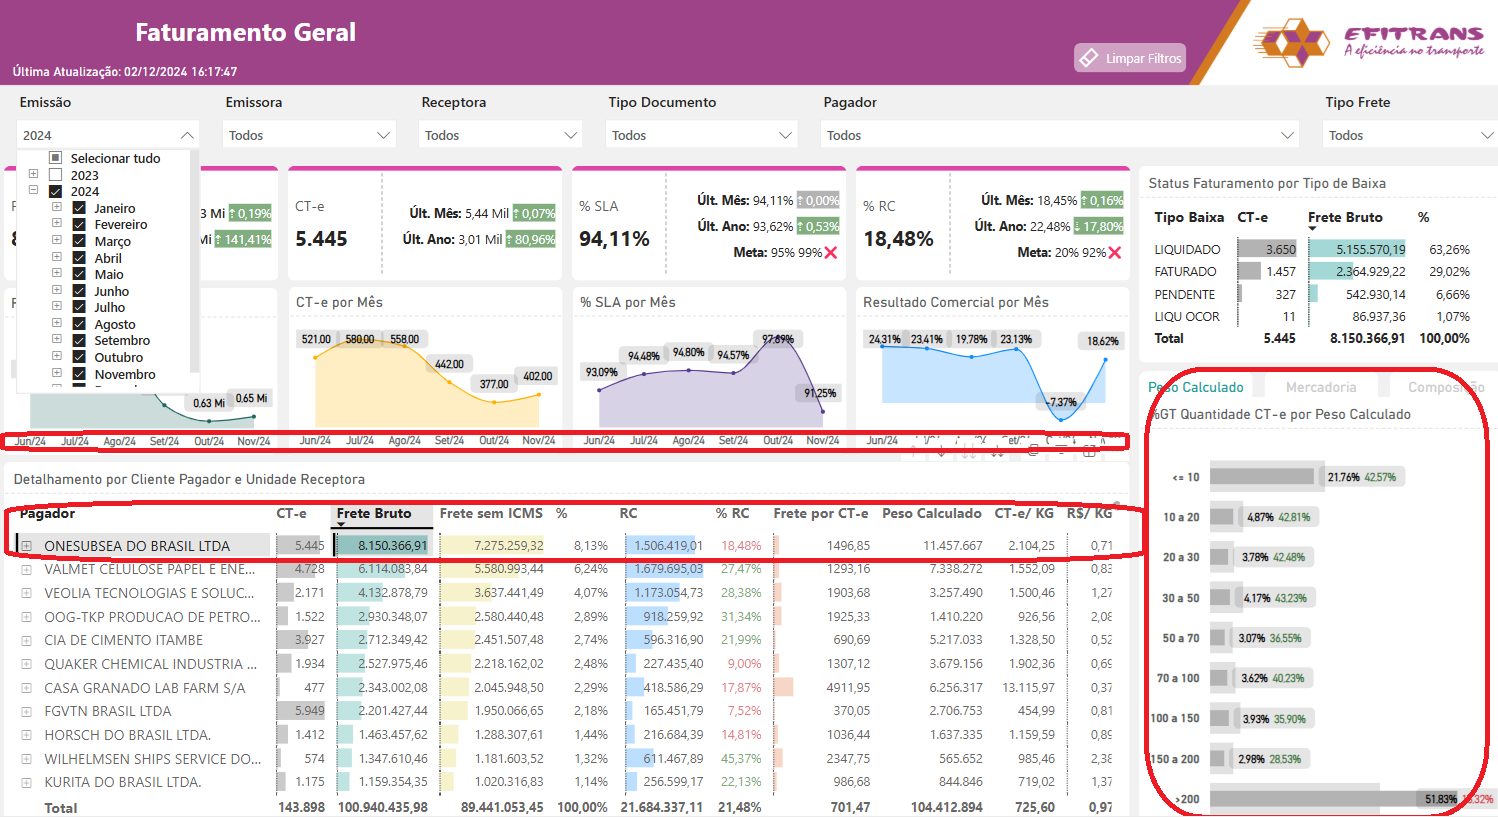
Task: Open the Tipo Frete dropdown
Action: [1410, 135]
